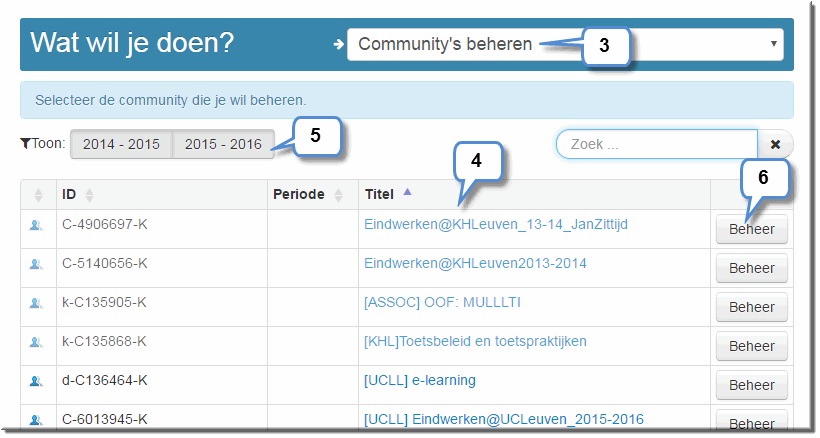Open [KHL]Toetsbeleid en toetspraktijken link
820x438 pixels.
coord(475,341)
